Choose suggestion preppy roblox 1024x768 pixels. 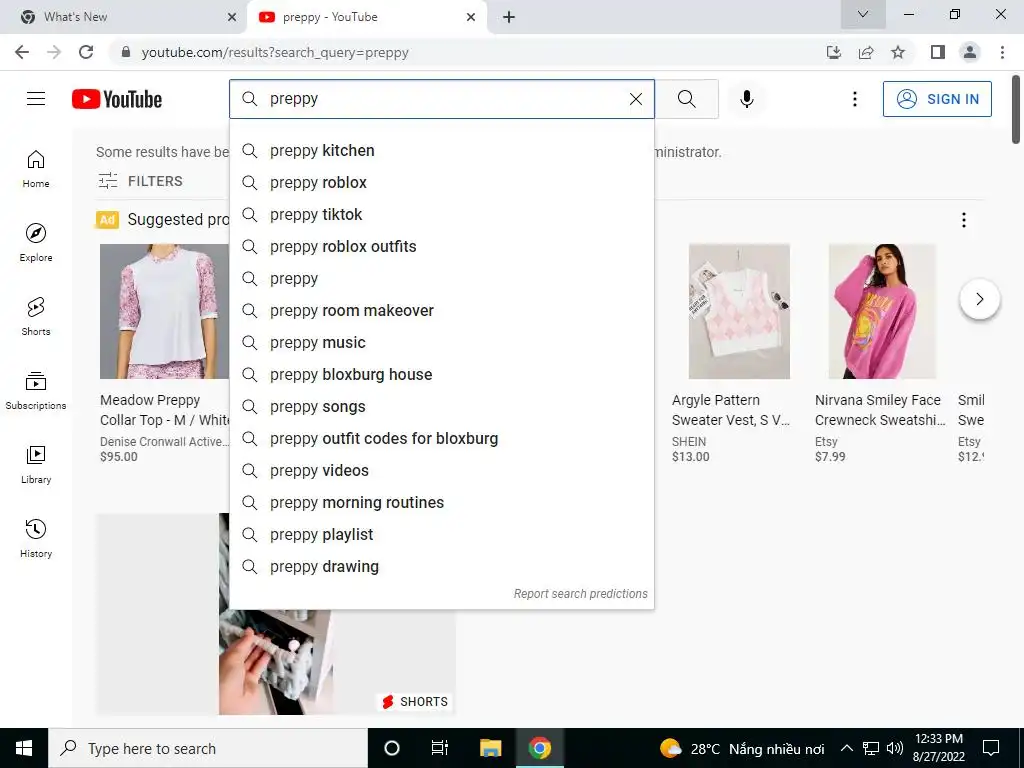tap(441, 183)
